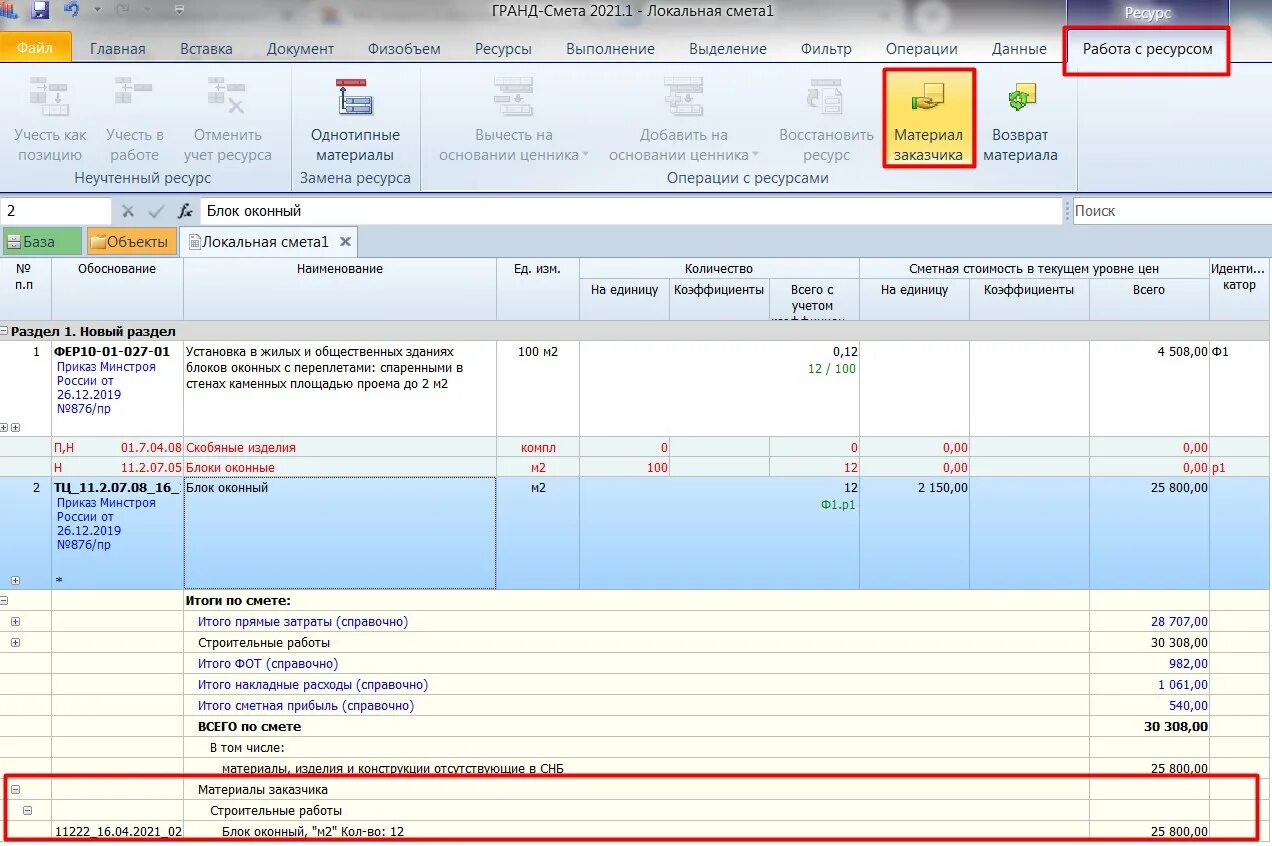Switch to the Главная ribbon tab
This screenshot has height=846, width=1272.
[x=118, y=49]
